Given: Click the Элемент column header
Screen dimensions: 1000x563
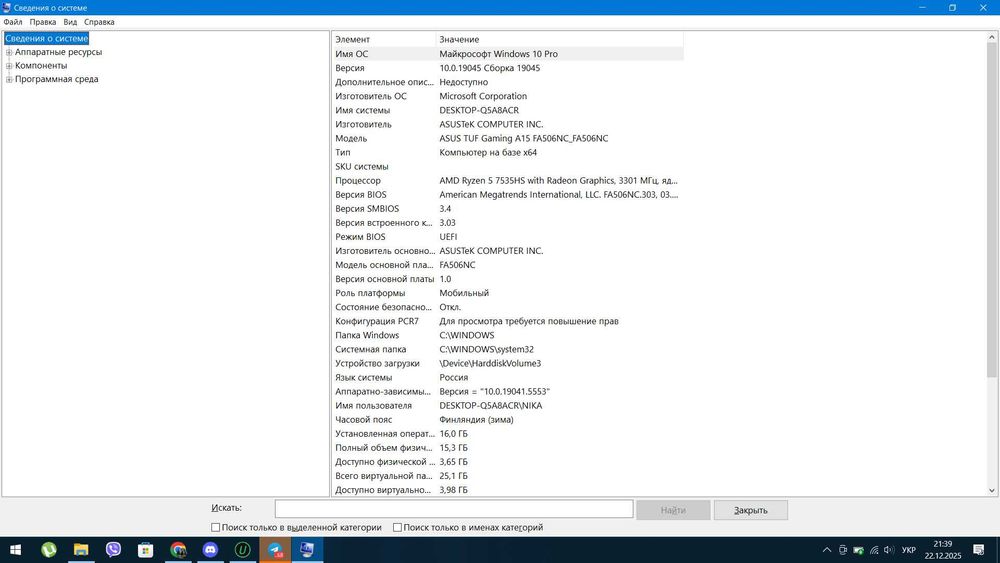Looking at the screenshot, I should (384, 40).
